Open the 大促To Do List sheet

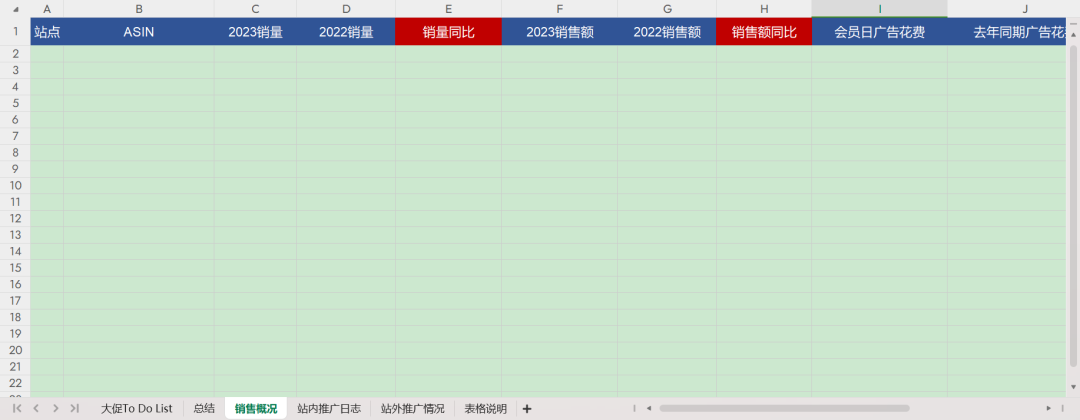[136, 409]
